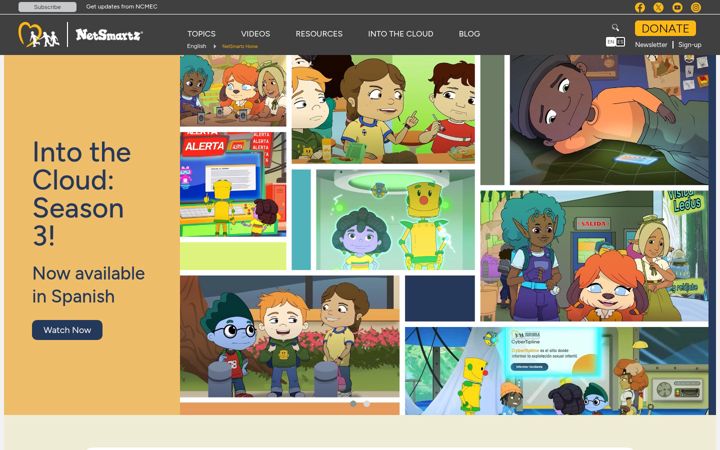
Task: Go to the BLOG menu item
Action: pyautogui.click(x=469, y=34)
